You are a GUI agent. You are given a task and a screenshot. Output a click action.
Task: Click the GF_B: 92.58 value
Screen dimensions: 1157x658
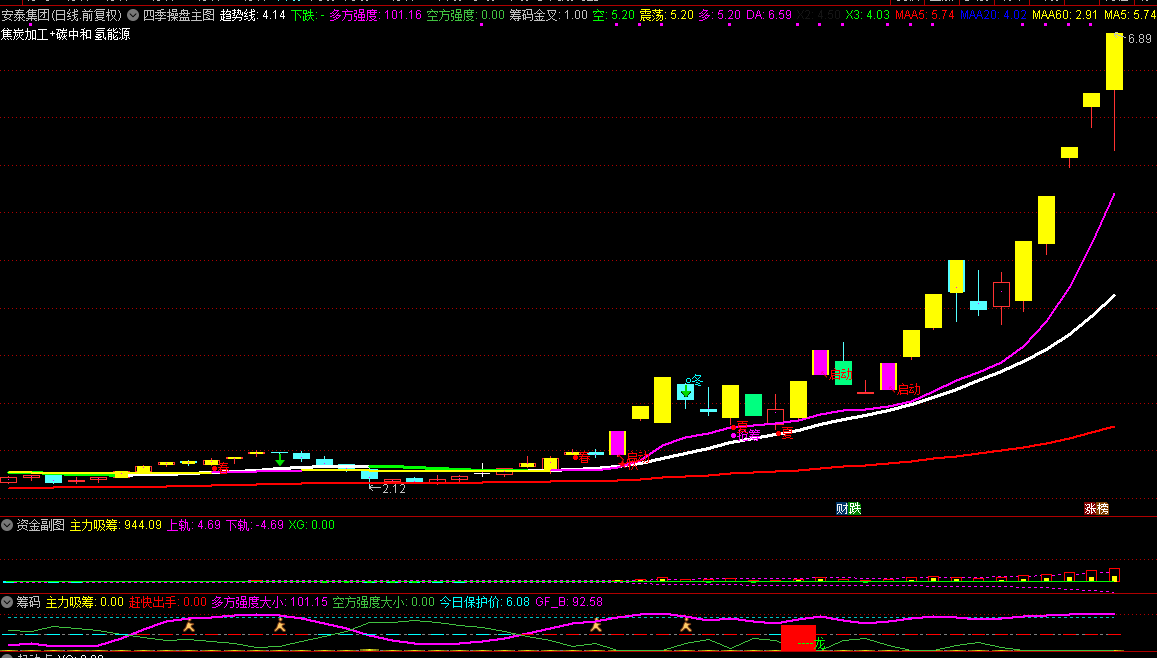[569, 602]
